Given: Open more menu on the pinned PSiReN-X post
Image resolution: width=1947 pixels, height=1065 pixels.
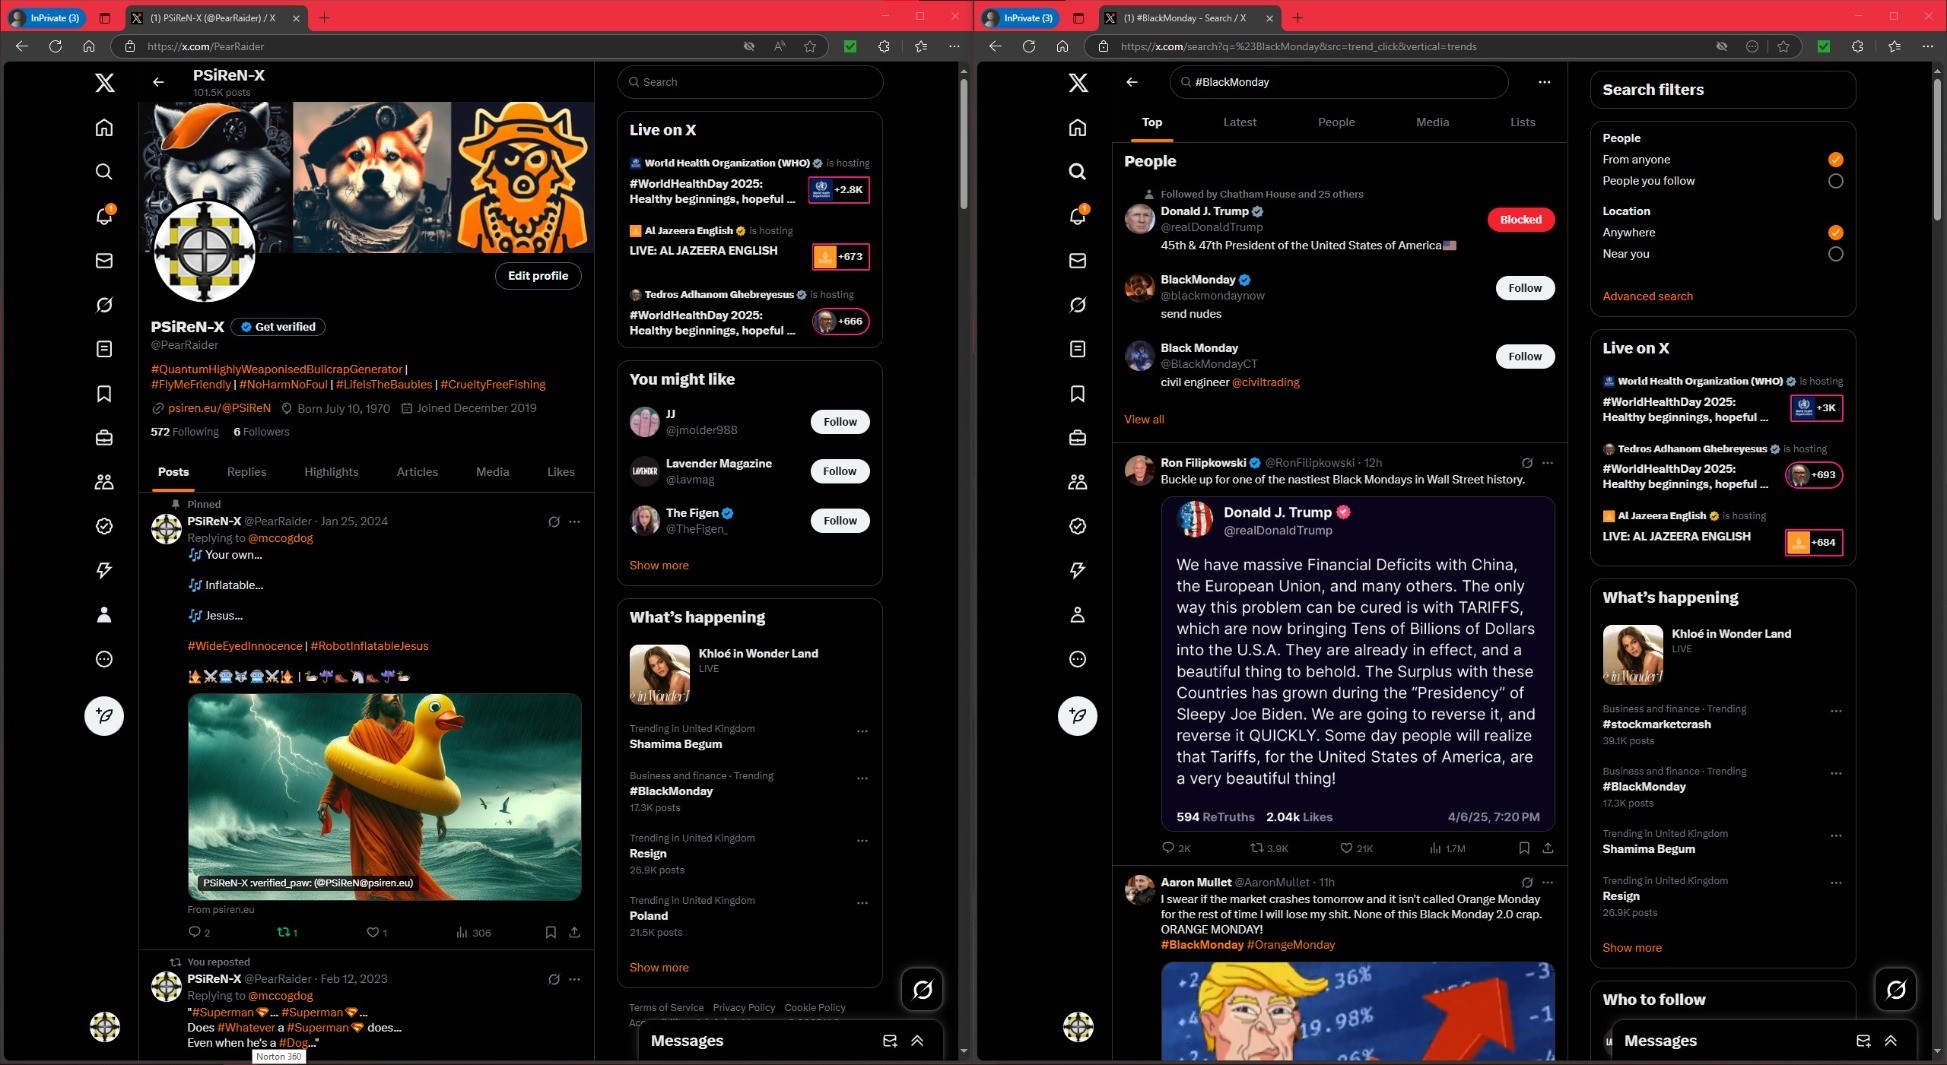Looking at the screenshot, I should 574,521.
